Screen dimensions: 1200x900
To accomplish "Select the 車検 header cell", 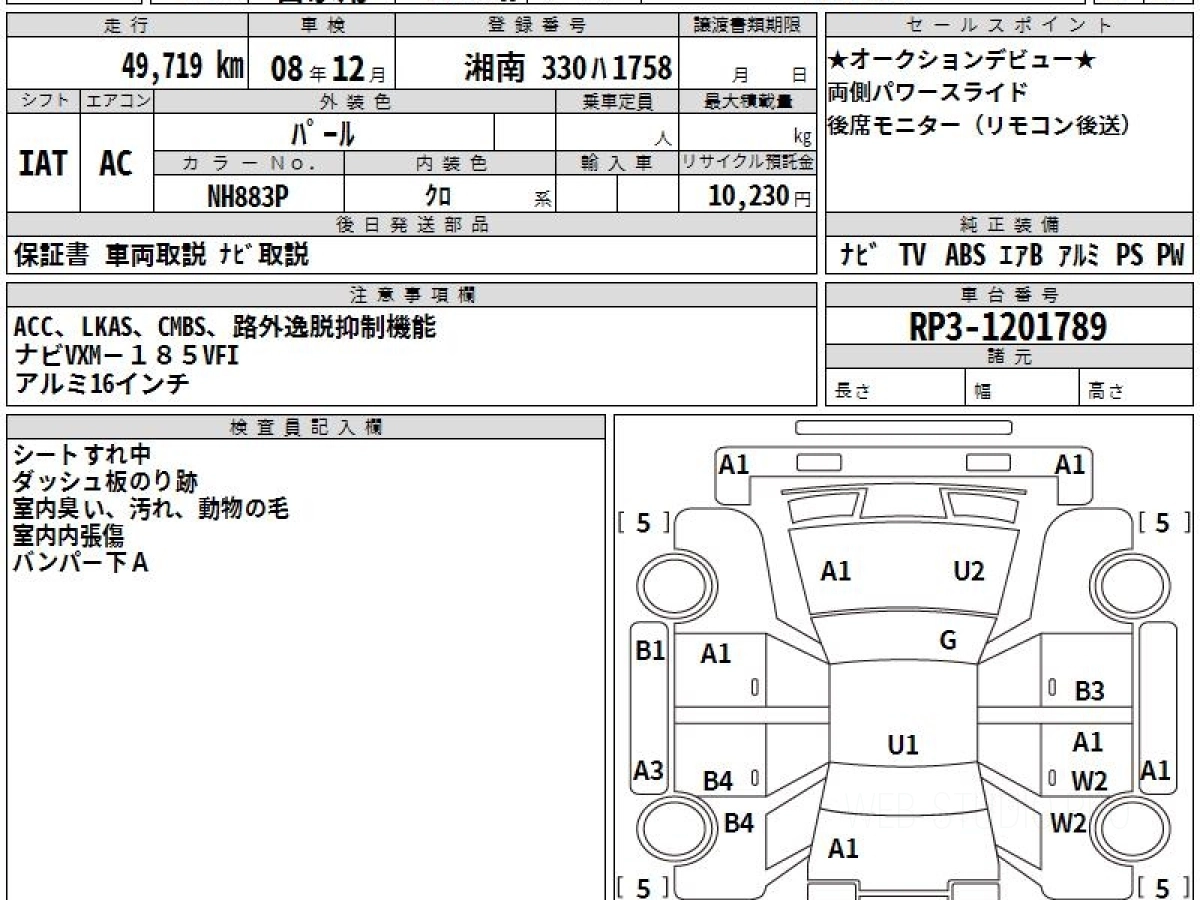I will point(322,26).
